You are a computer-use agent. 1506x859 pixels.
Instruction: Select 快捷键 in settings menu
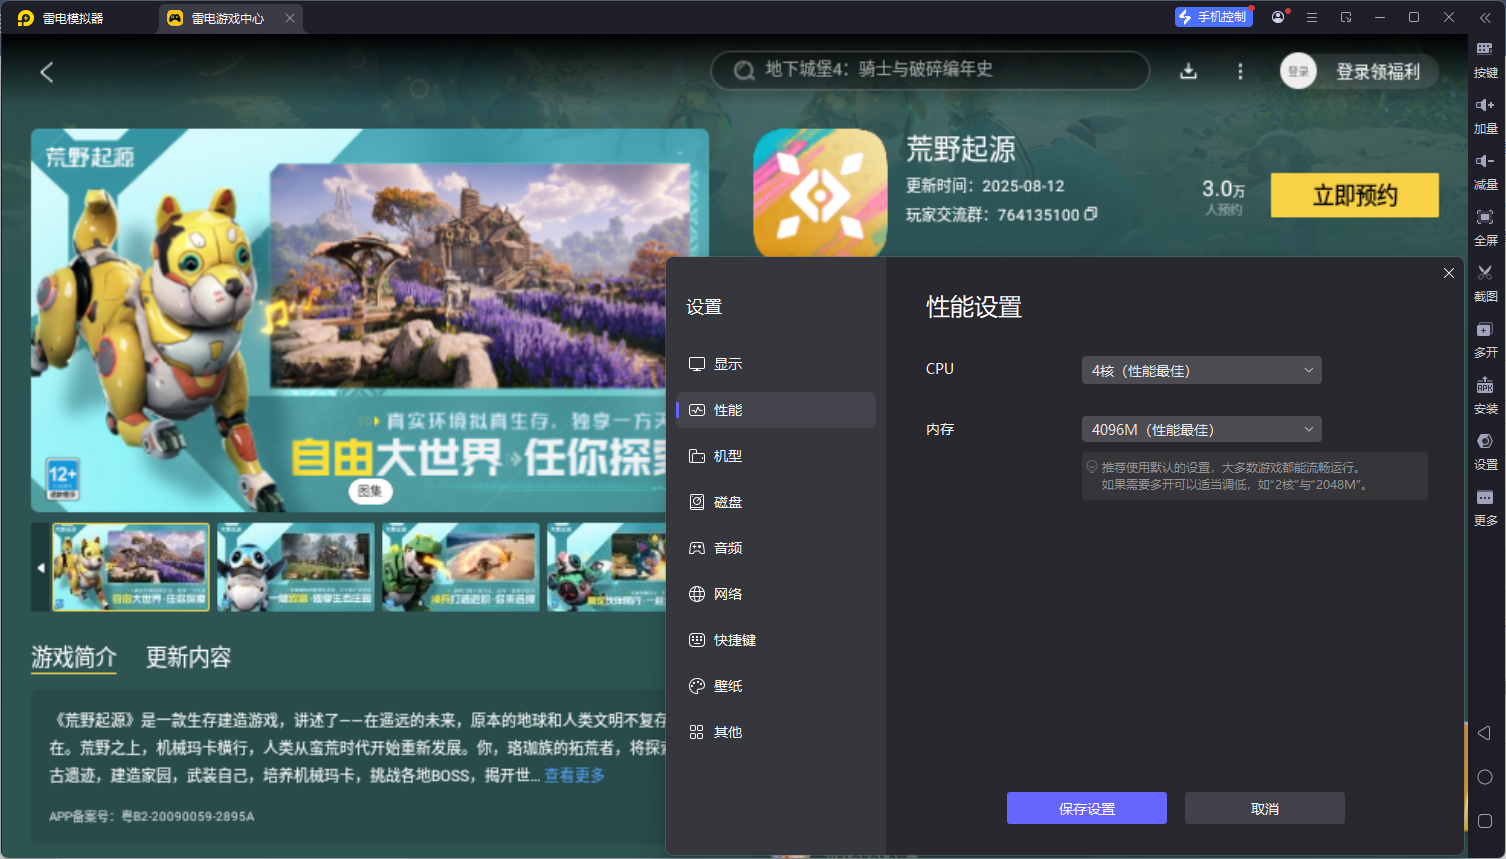pos(776,640)
